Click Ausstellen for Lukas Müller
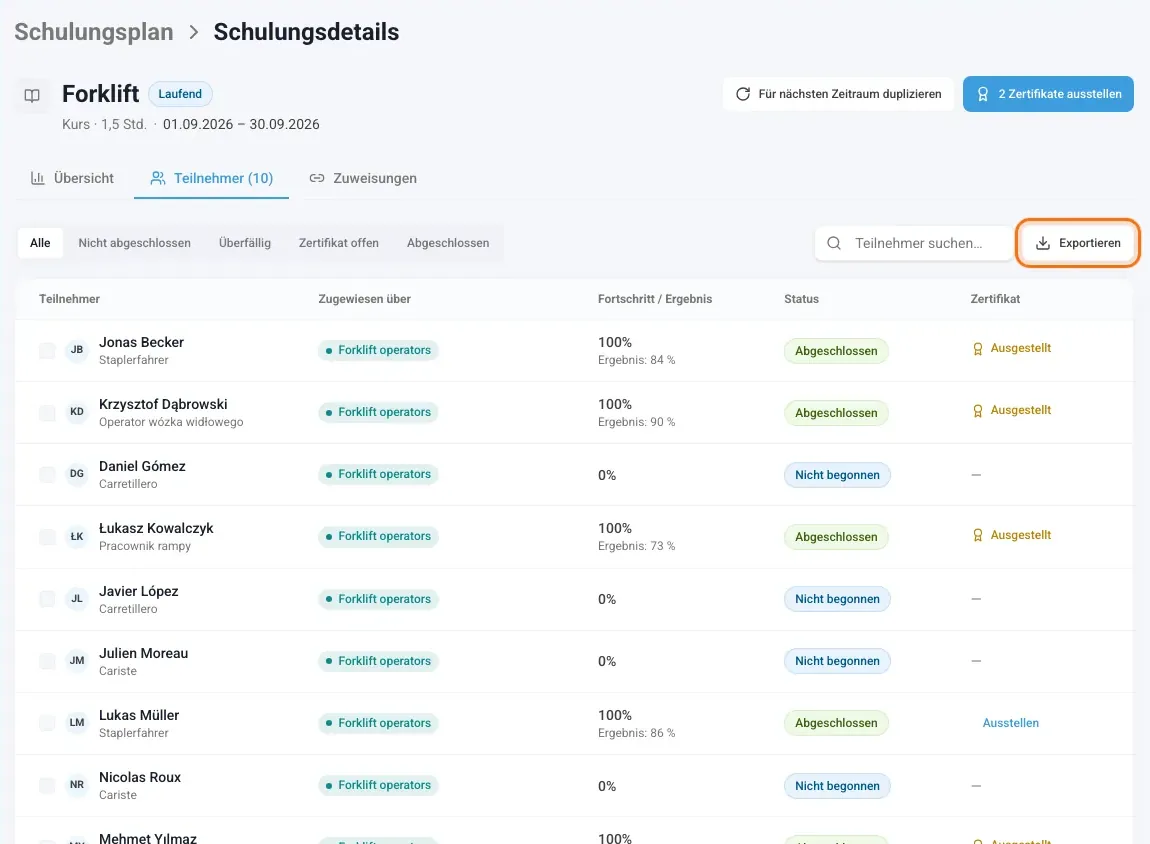1150x844 pixels. pos(1011,723)
